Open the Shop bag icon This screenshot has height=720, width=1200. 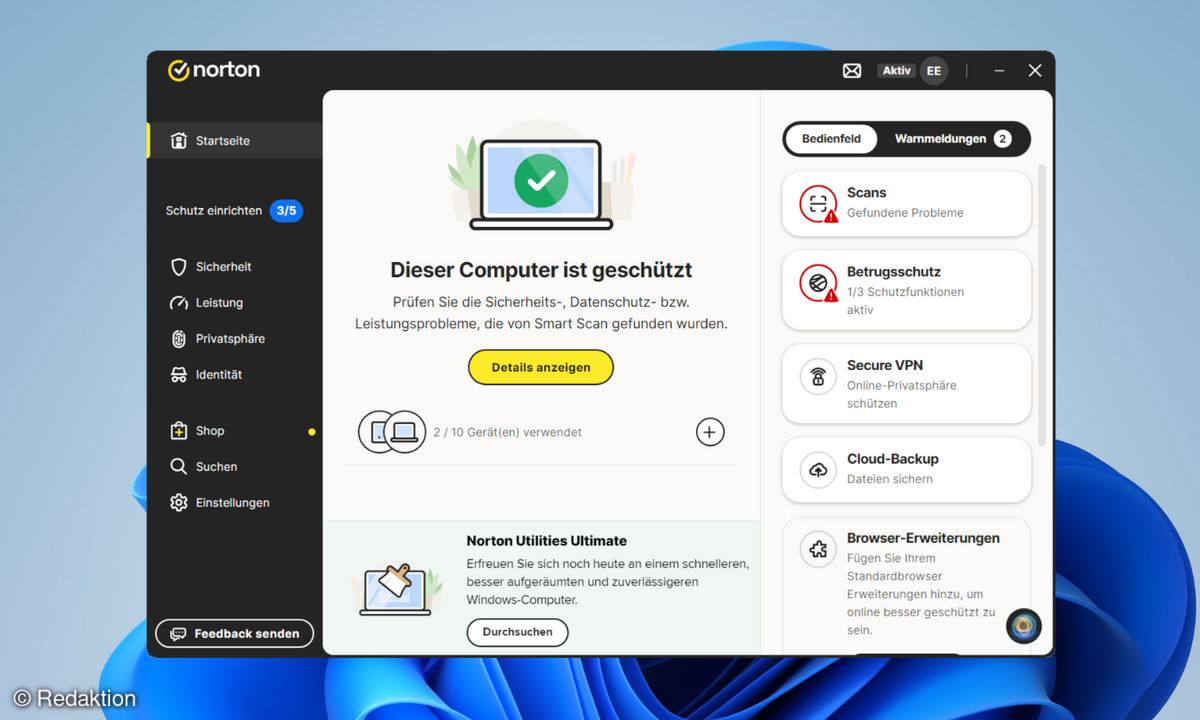pos(179,430)
